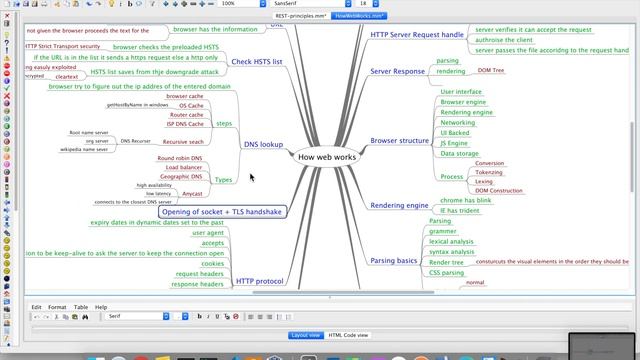
Task: Click the 'cookies' node under HTTP protocol
Action: 212,264
